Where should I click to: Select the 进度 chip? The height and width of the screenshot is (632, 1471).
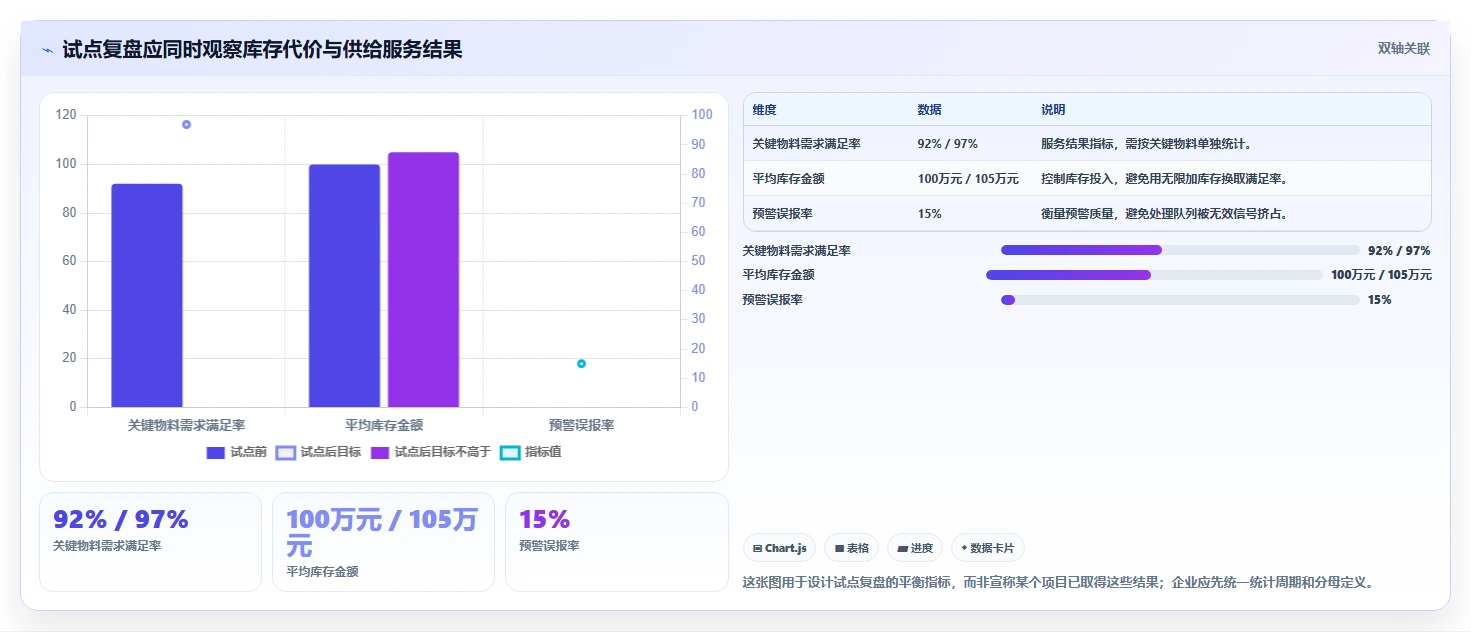(915, 548)
